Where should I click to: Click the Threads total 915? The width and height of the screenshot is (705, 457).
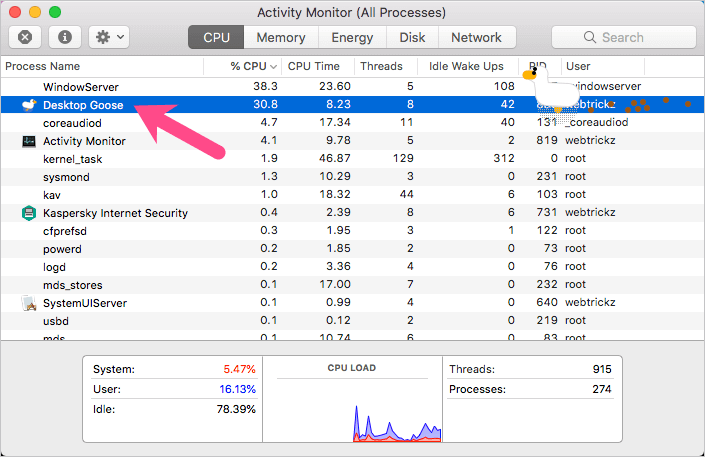coord(602,369)
